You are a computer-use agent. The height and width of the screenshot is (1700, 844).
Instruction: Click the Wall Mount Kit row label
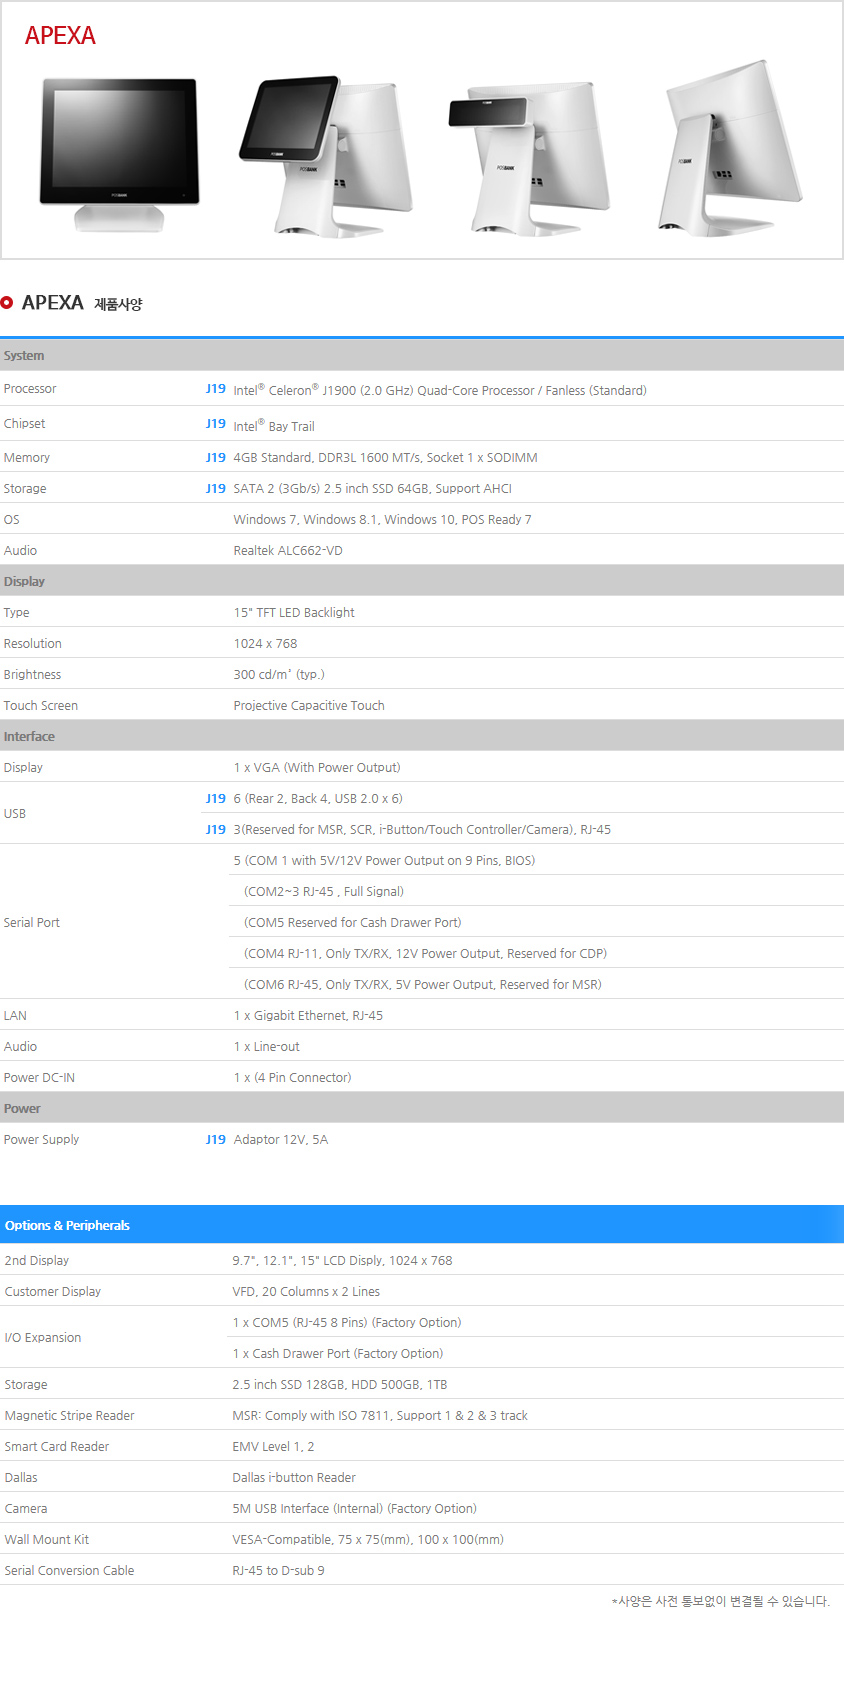[x=47, y=1540]
